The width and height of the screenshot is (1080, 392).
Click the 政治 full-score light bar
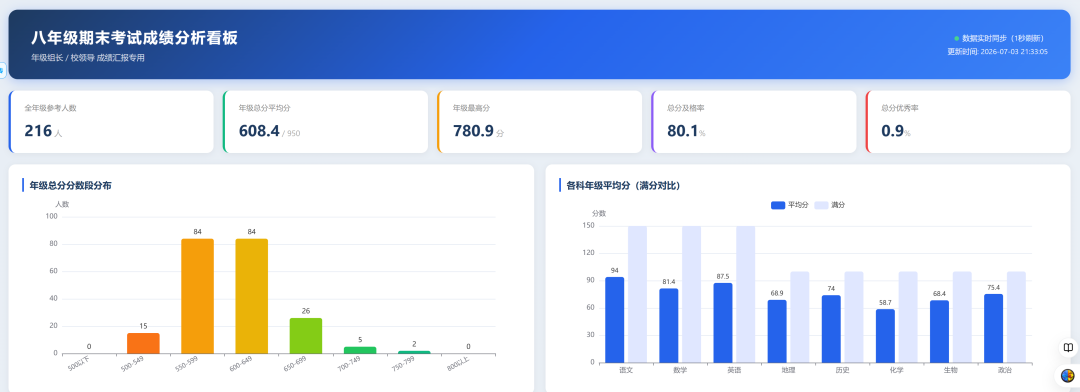point(1016,317)
